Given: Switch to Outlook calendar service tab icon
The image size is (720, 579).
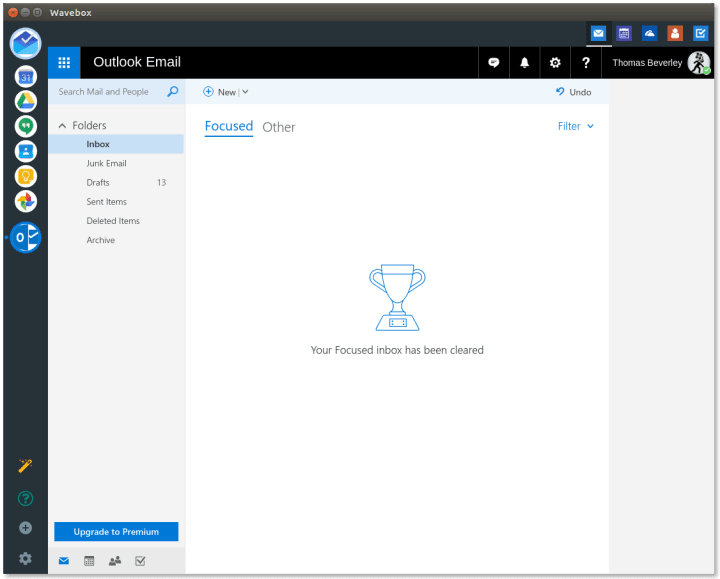Looking at the screenshot, I should pos(624,33).
